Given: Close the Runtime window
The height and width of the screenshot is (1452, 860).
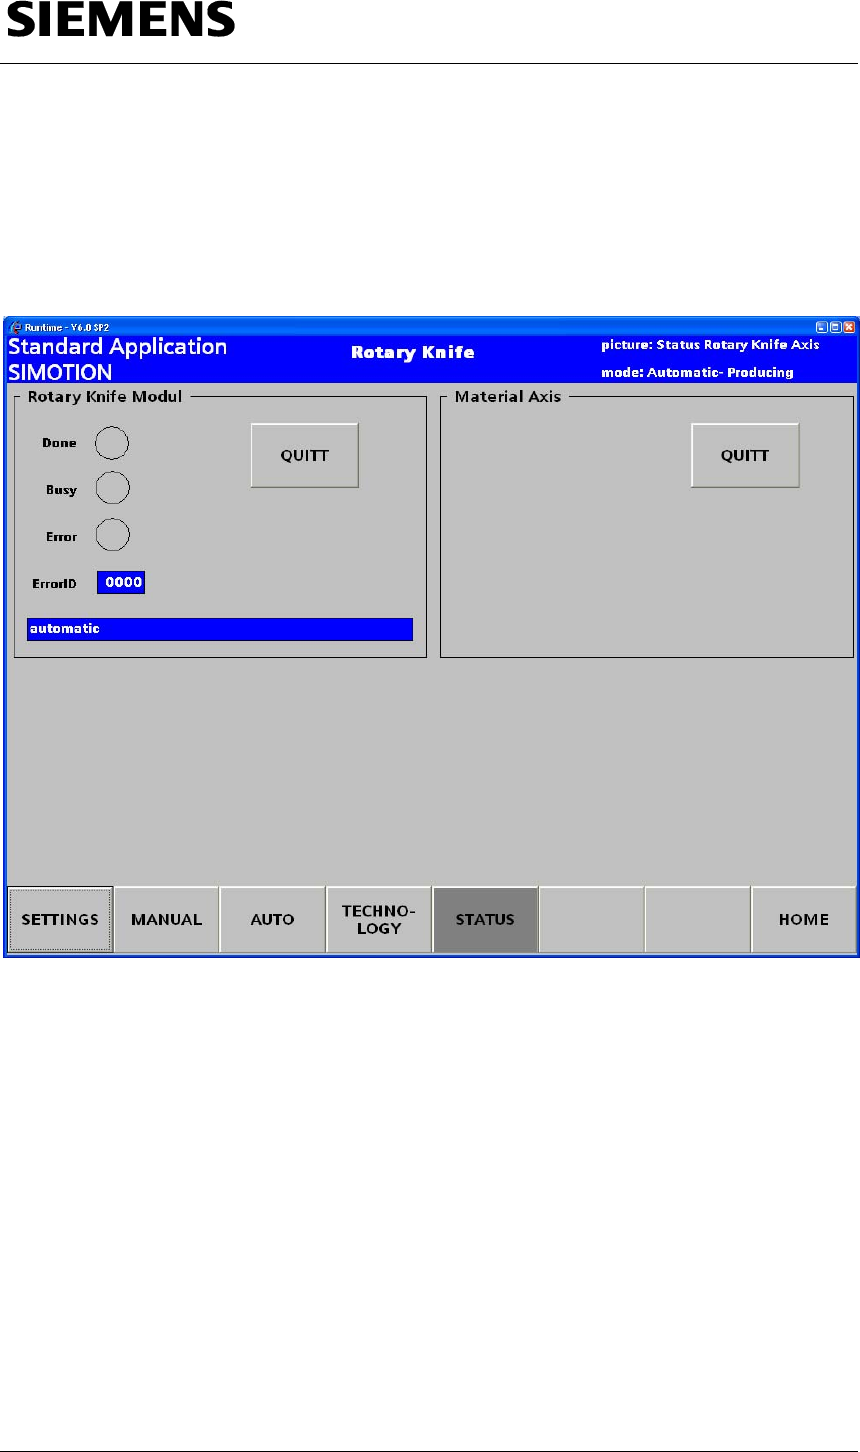Looking at the screenshot, I should [849, 326].
